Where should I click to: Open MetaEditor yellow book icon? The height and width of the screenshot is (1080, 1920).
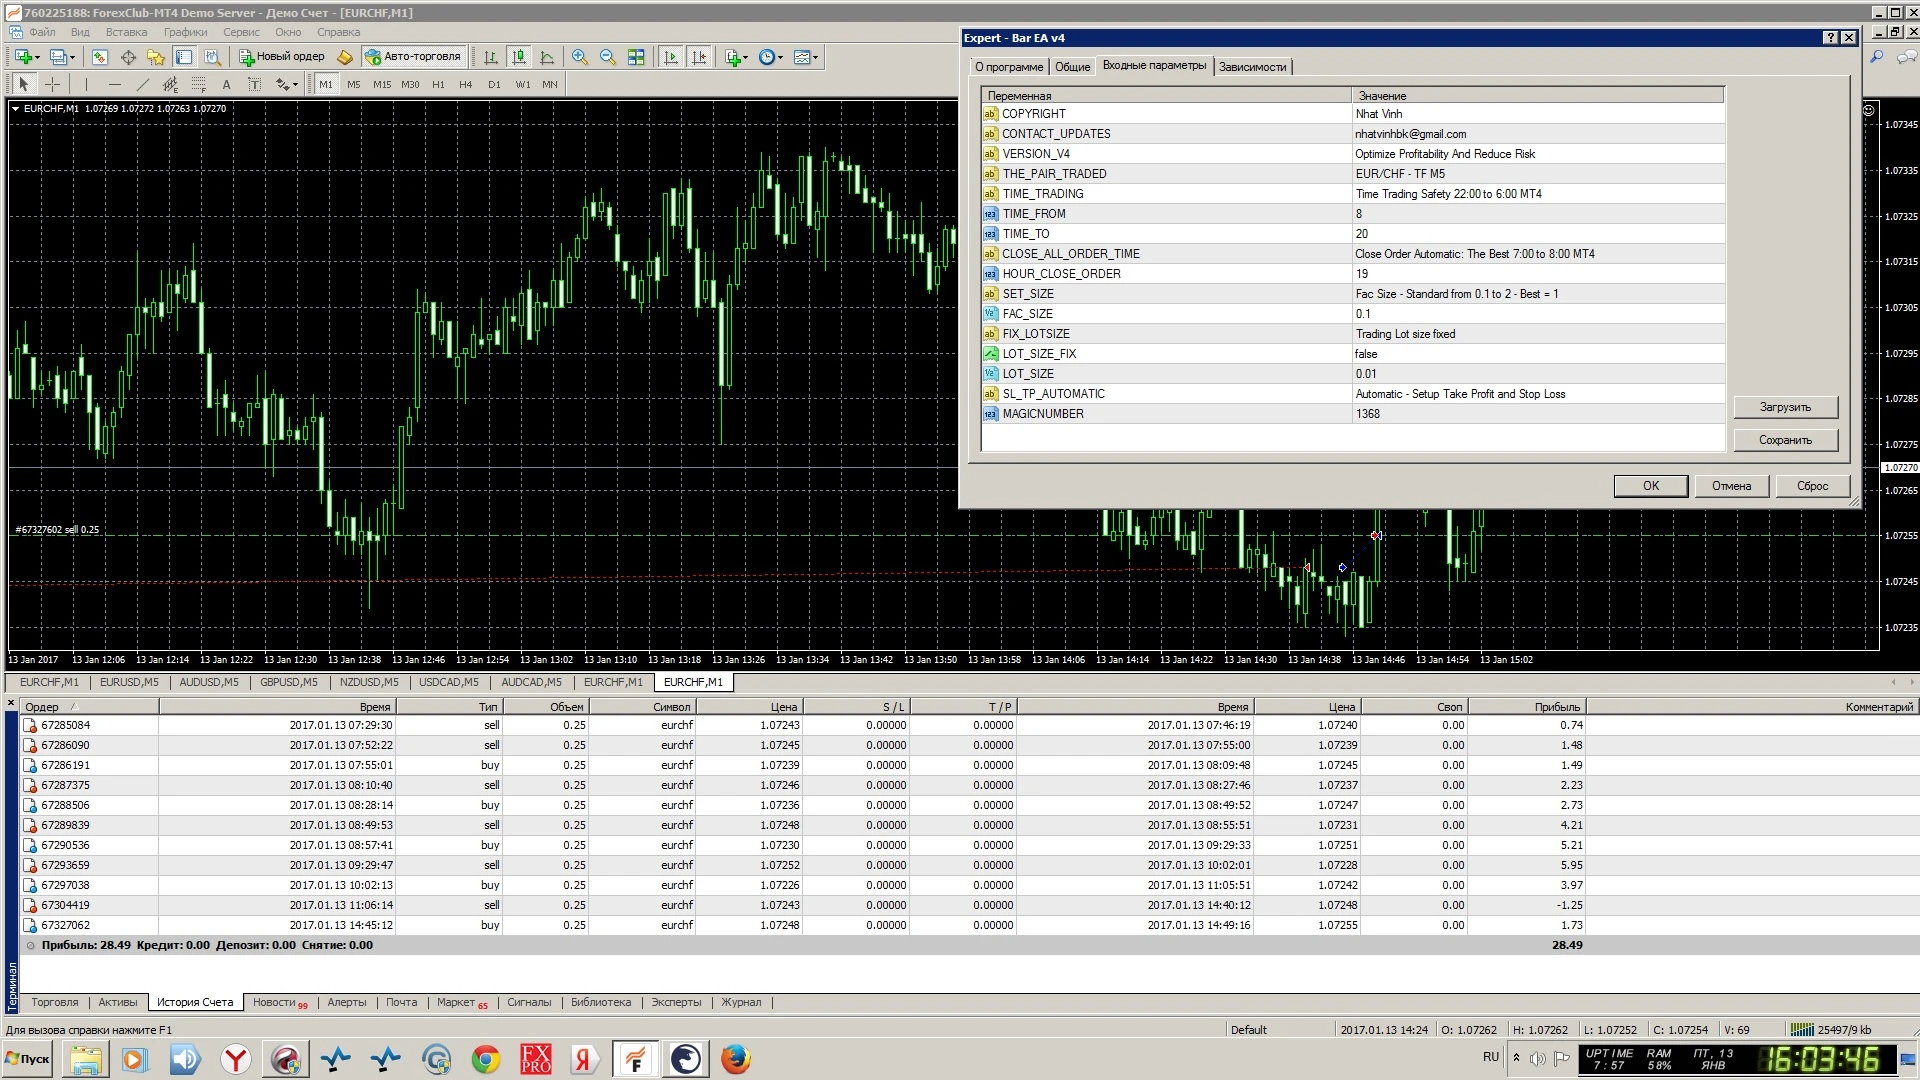point(345,57)
